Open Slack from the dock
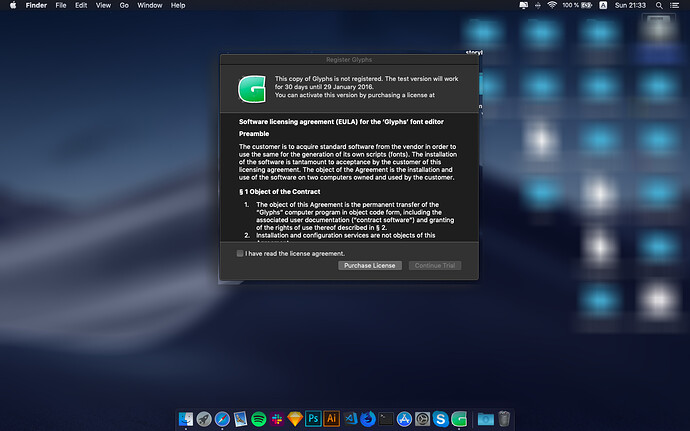This screenshot has height=431, width=690. 277,419
